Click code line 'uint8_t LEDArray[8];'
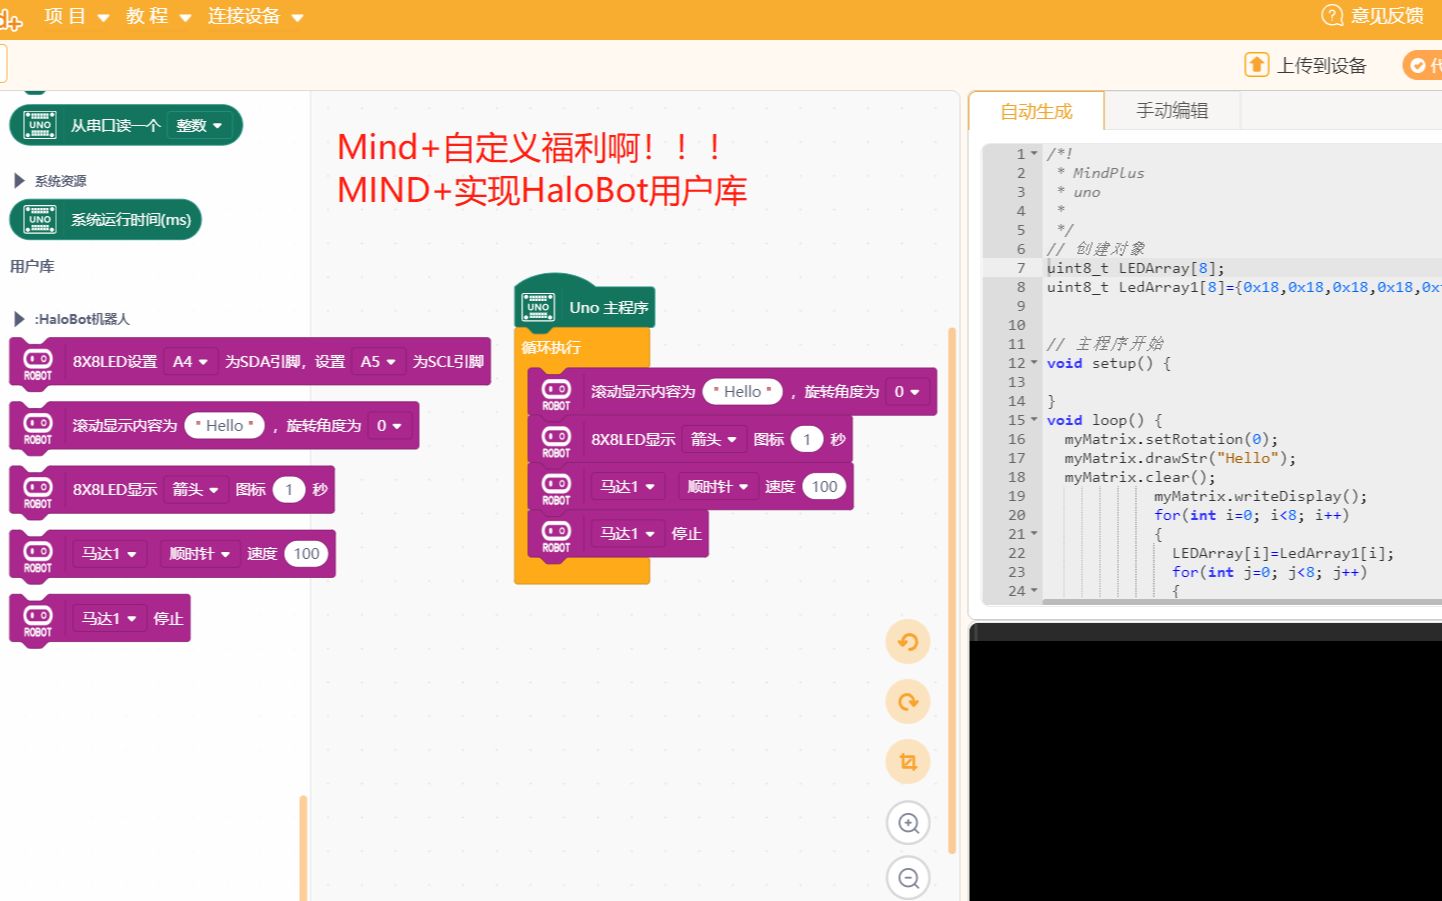The image size is (1442, 901). (1135, 268)
